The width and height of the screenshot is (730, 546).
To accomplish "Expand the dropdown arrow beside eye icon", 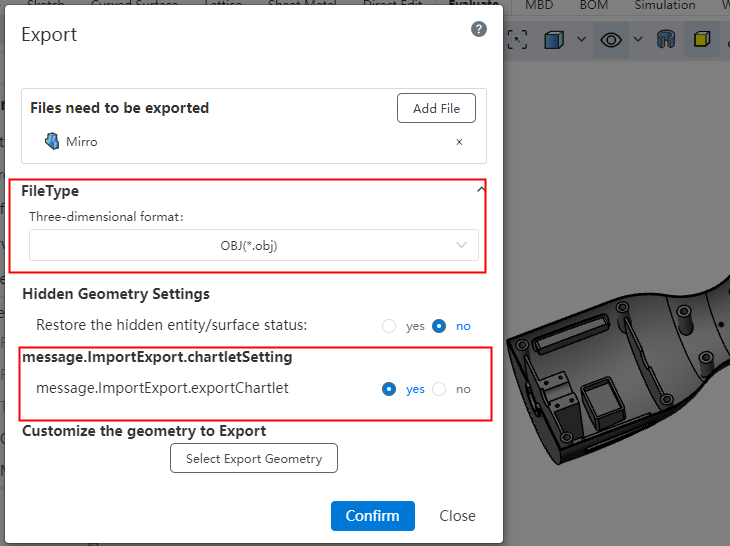I will tap(637, 40).
